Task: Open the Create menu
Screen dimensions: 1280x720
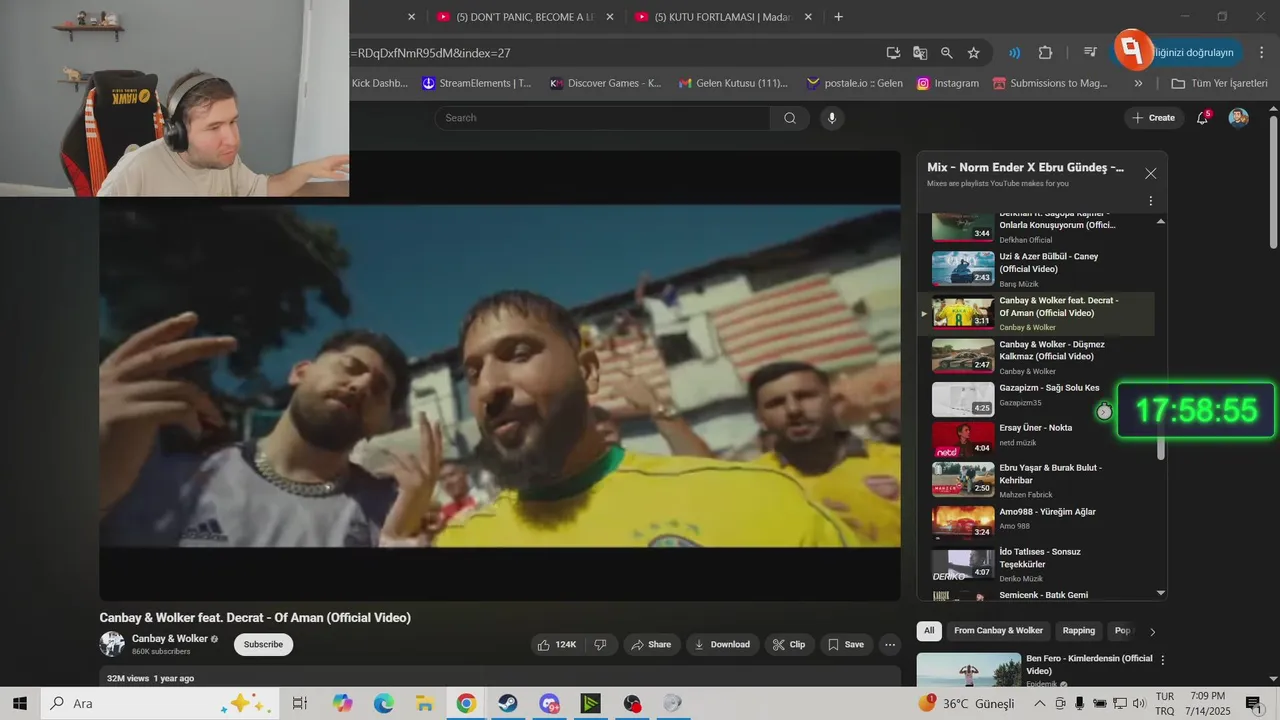Action: click(1153, 118)
